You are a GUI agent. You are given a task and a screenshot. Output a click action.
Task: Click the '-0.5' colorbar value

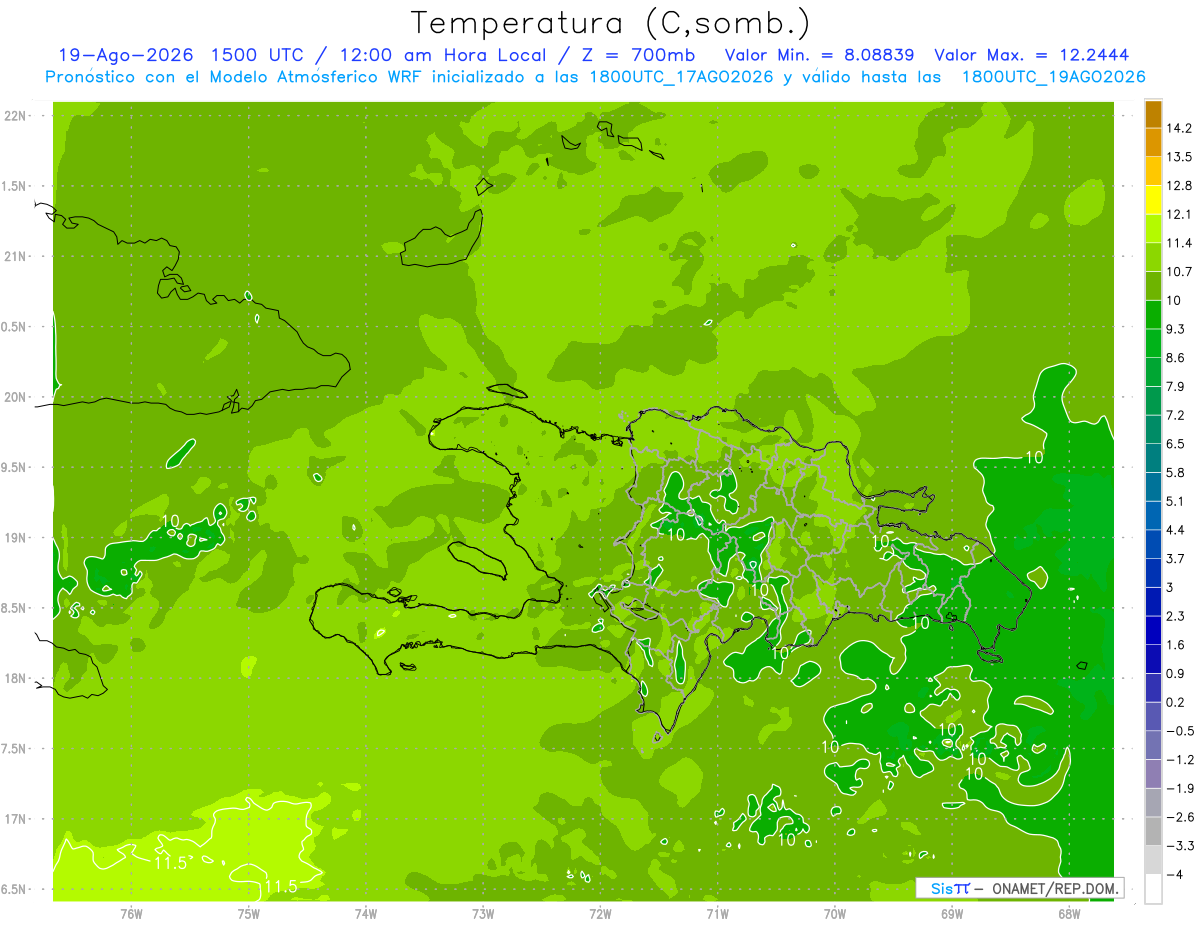[1180, 731]
